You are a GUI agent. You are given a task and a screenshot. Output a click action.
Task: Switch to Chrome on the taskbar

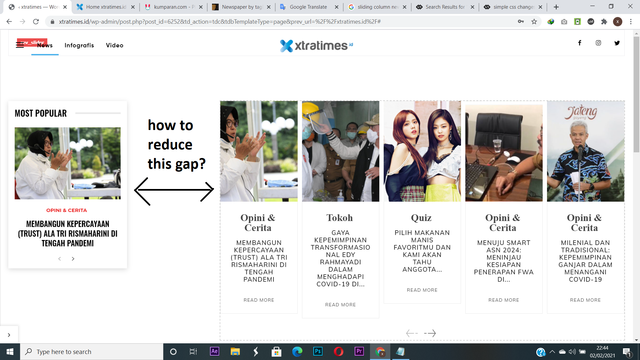(x=380, y=351)
